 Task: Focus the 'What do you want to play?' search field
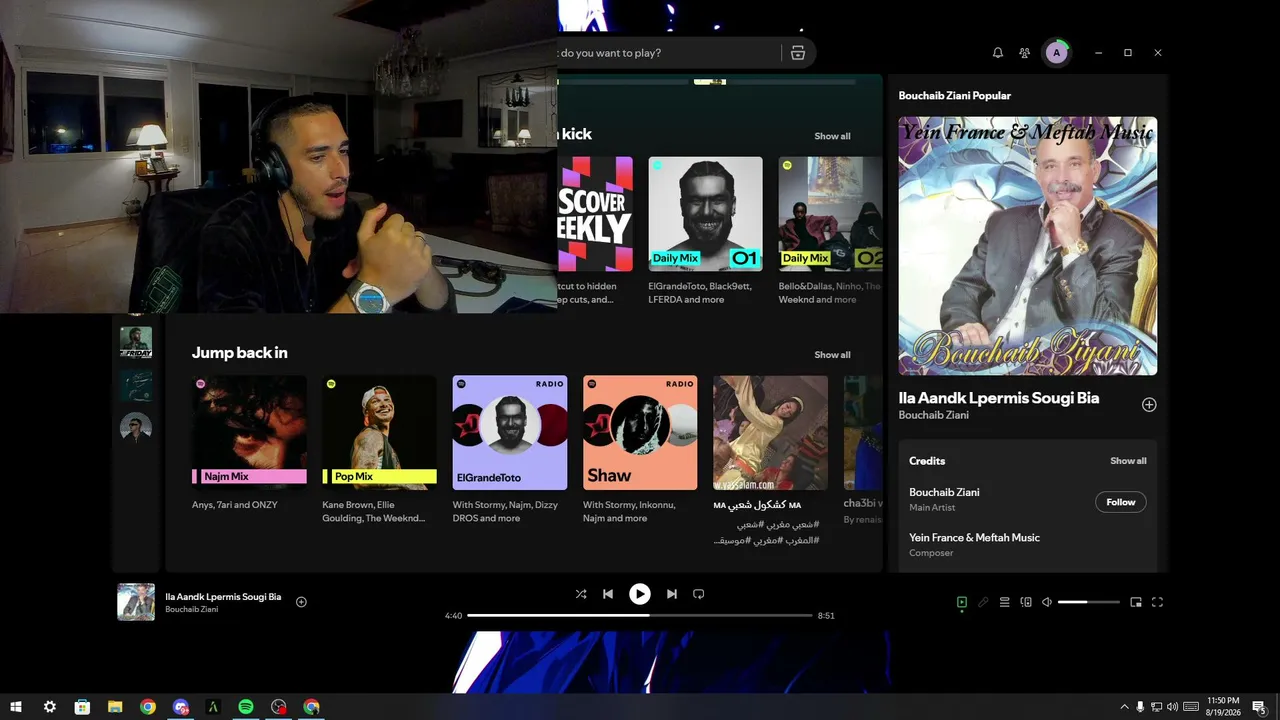click(668, 53)
